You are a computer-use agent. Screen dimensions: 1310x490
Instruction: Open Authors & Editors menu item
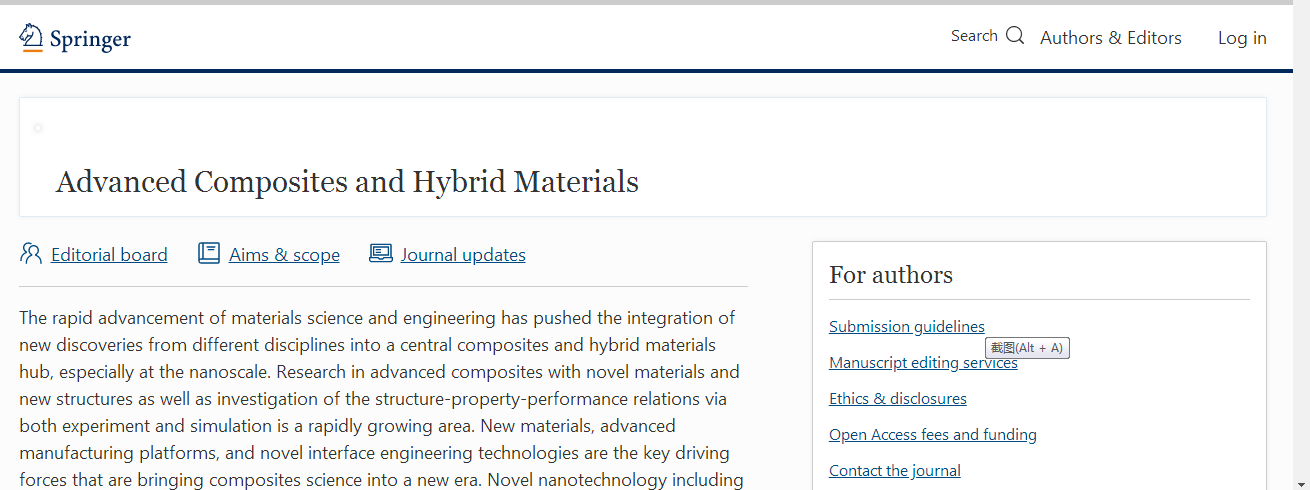click(x=1111, y=38)
